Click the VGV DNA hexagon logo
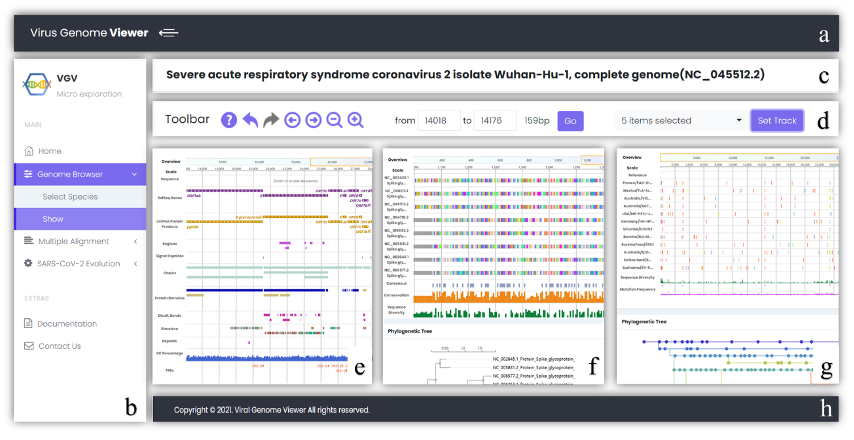This screenshot has height=440, width=854. click(36, 84)
